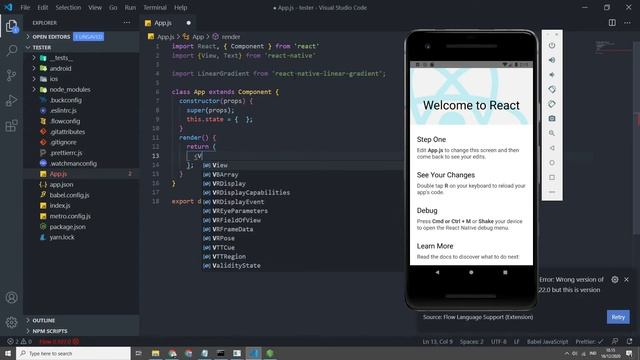Rotate emulator left
Viewport: 640px width, 360px height.
coord(552,89)
